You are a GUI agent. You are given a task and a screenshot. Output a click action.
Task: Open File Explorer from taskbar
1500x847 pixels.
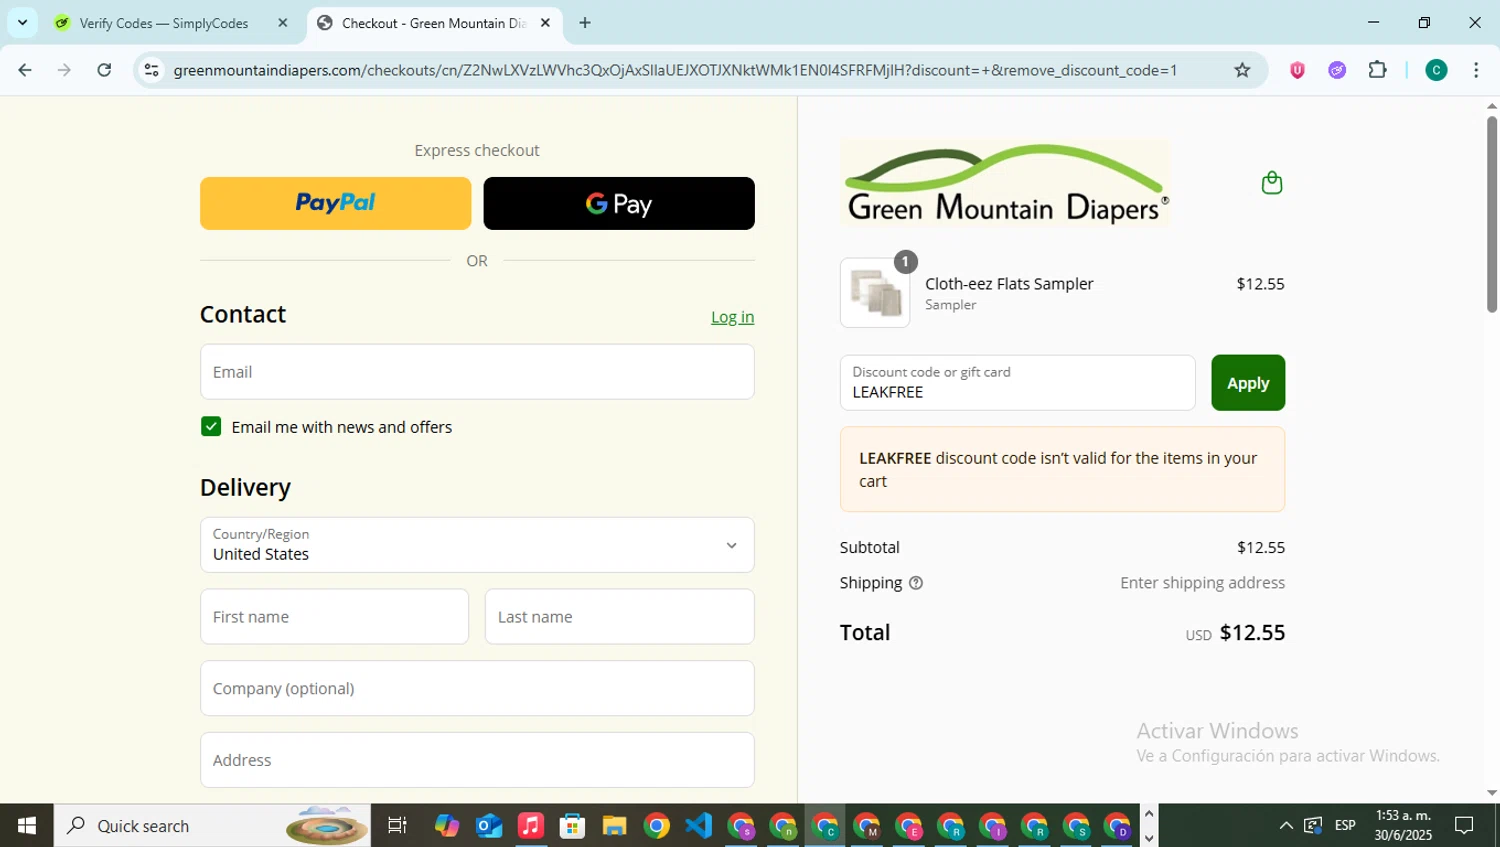(x=615, y=826)
